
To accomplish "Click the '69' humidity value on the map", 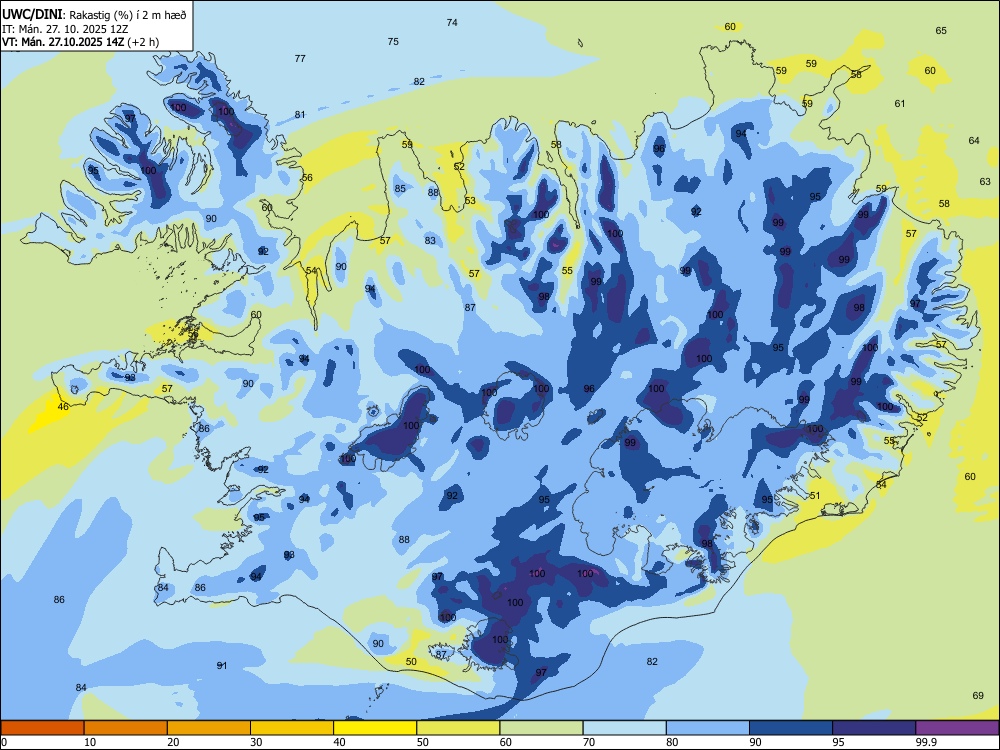I will coord(978,696).
